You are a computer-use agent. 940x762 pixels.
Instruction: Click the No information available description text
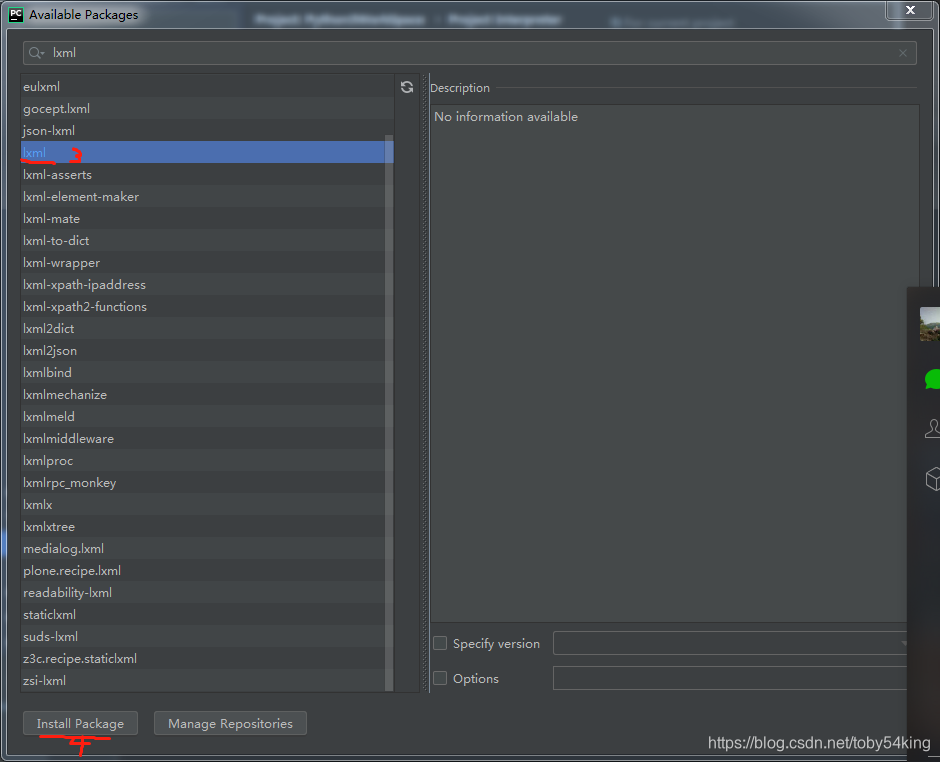[506, 116]
